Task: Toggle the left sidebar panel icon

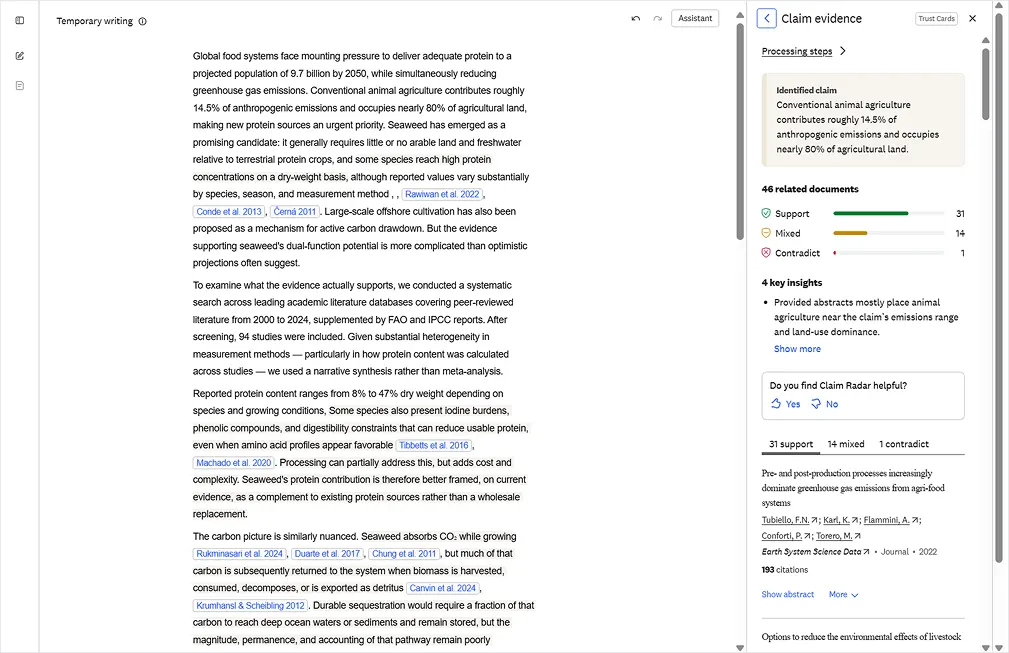Action: [x=20, y=21]
